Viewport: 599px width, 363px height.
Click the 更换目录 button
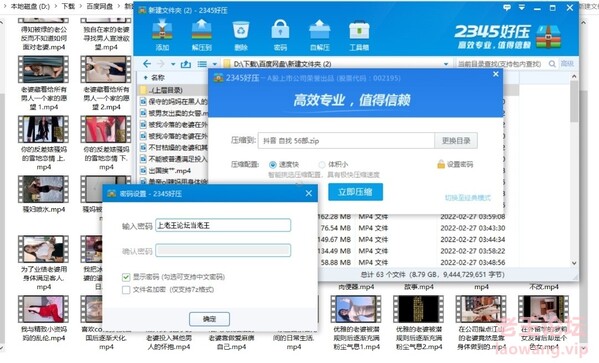456,141
